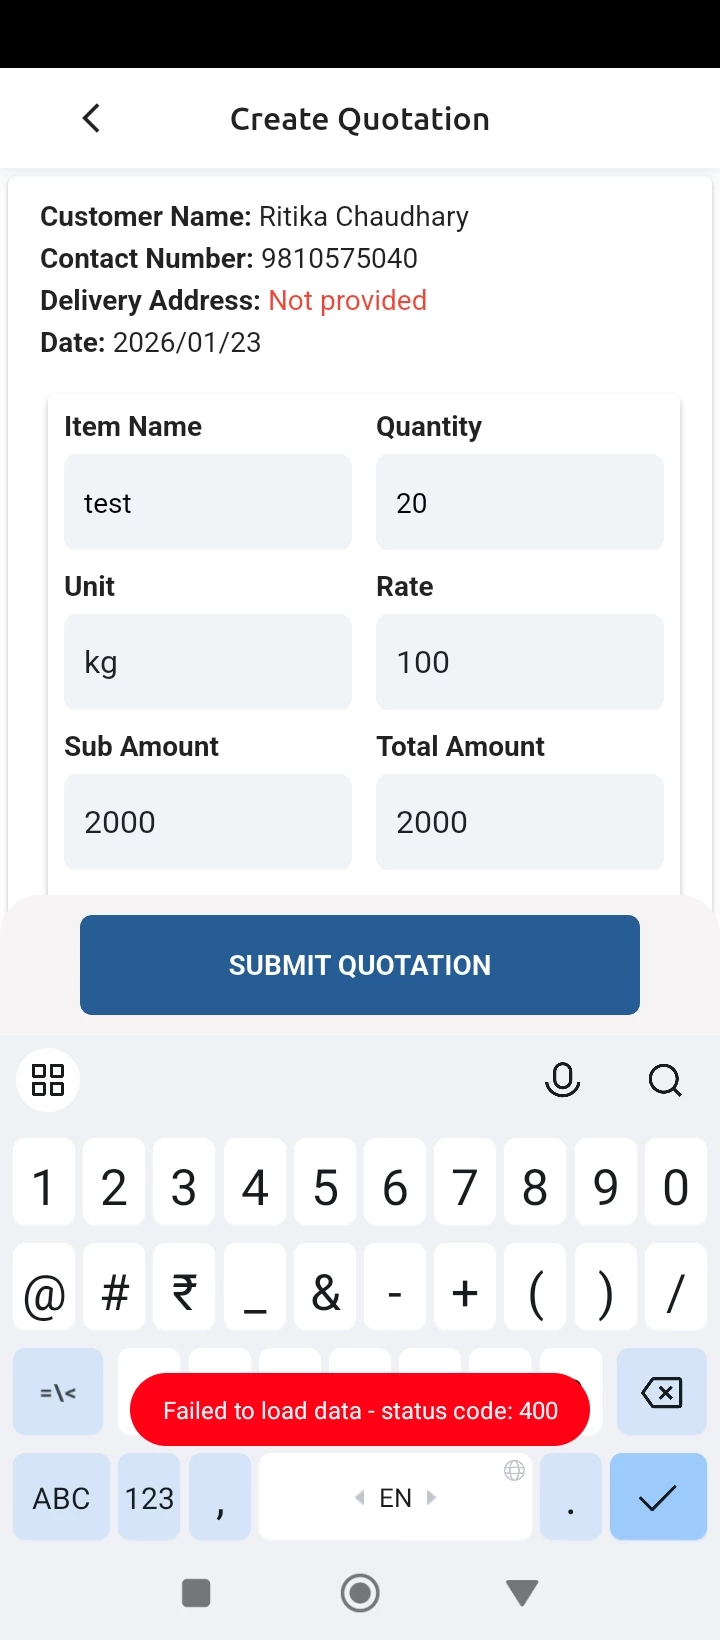Switch keyboard to ABC letters
Screen dimensions: 720x1640
coord(61,1498)
